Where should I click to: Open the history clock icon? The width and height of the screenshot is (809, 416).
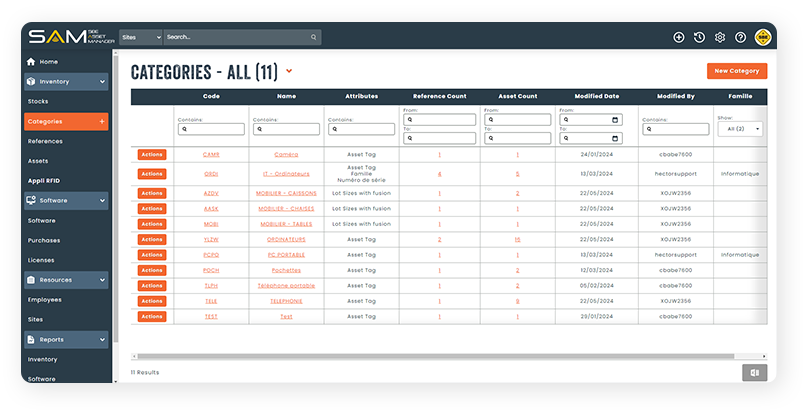pos(699,37)
